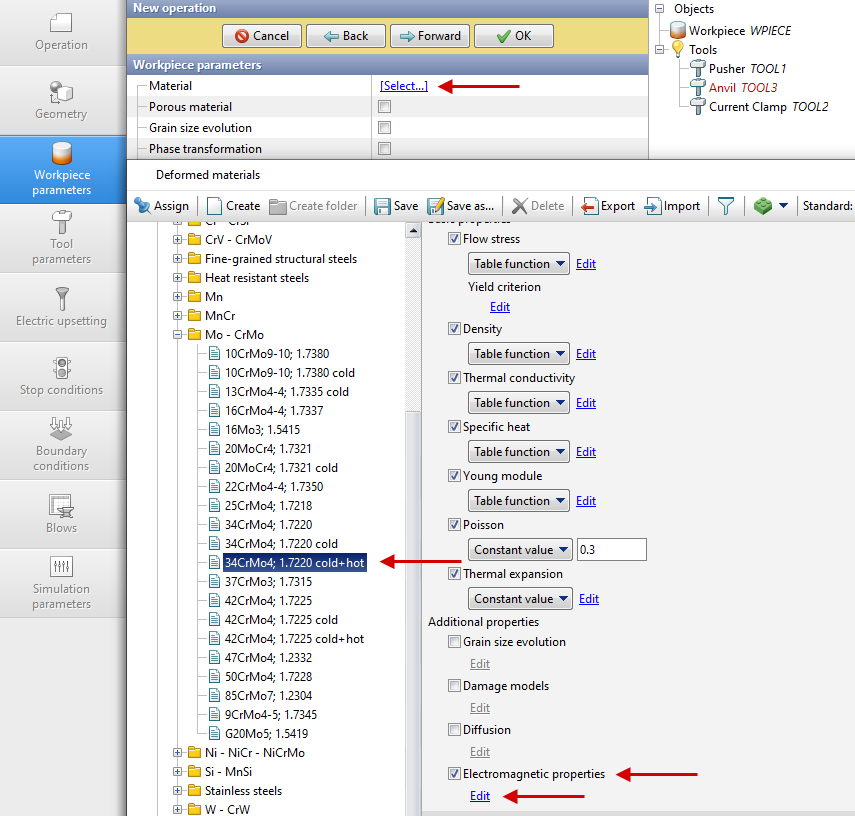Collapse the Mo - CrMo folder
Screen dimensions: 855x816
coord(178,335)
